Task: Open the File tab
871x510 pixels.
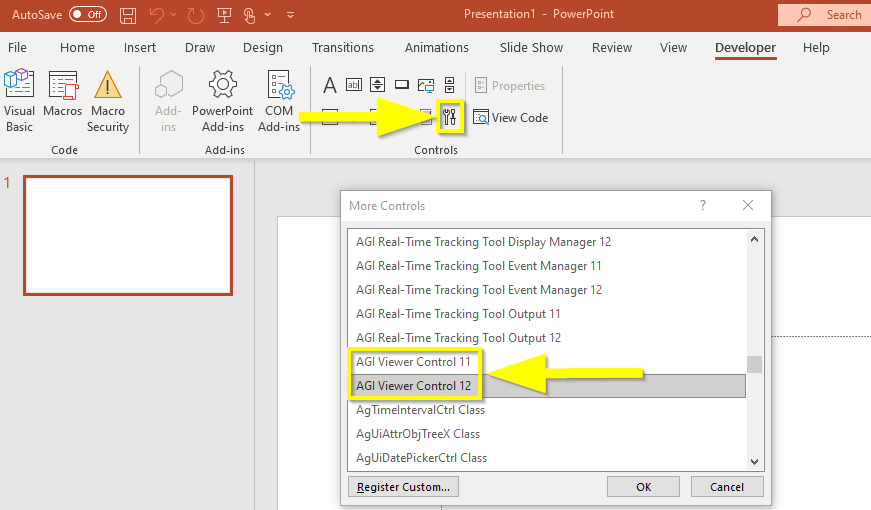Action: (x=17, y=48)
